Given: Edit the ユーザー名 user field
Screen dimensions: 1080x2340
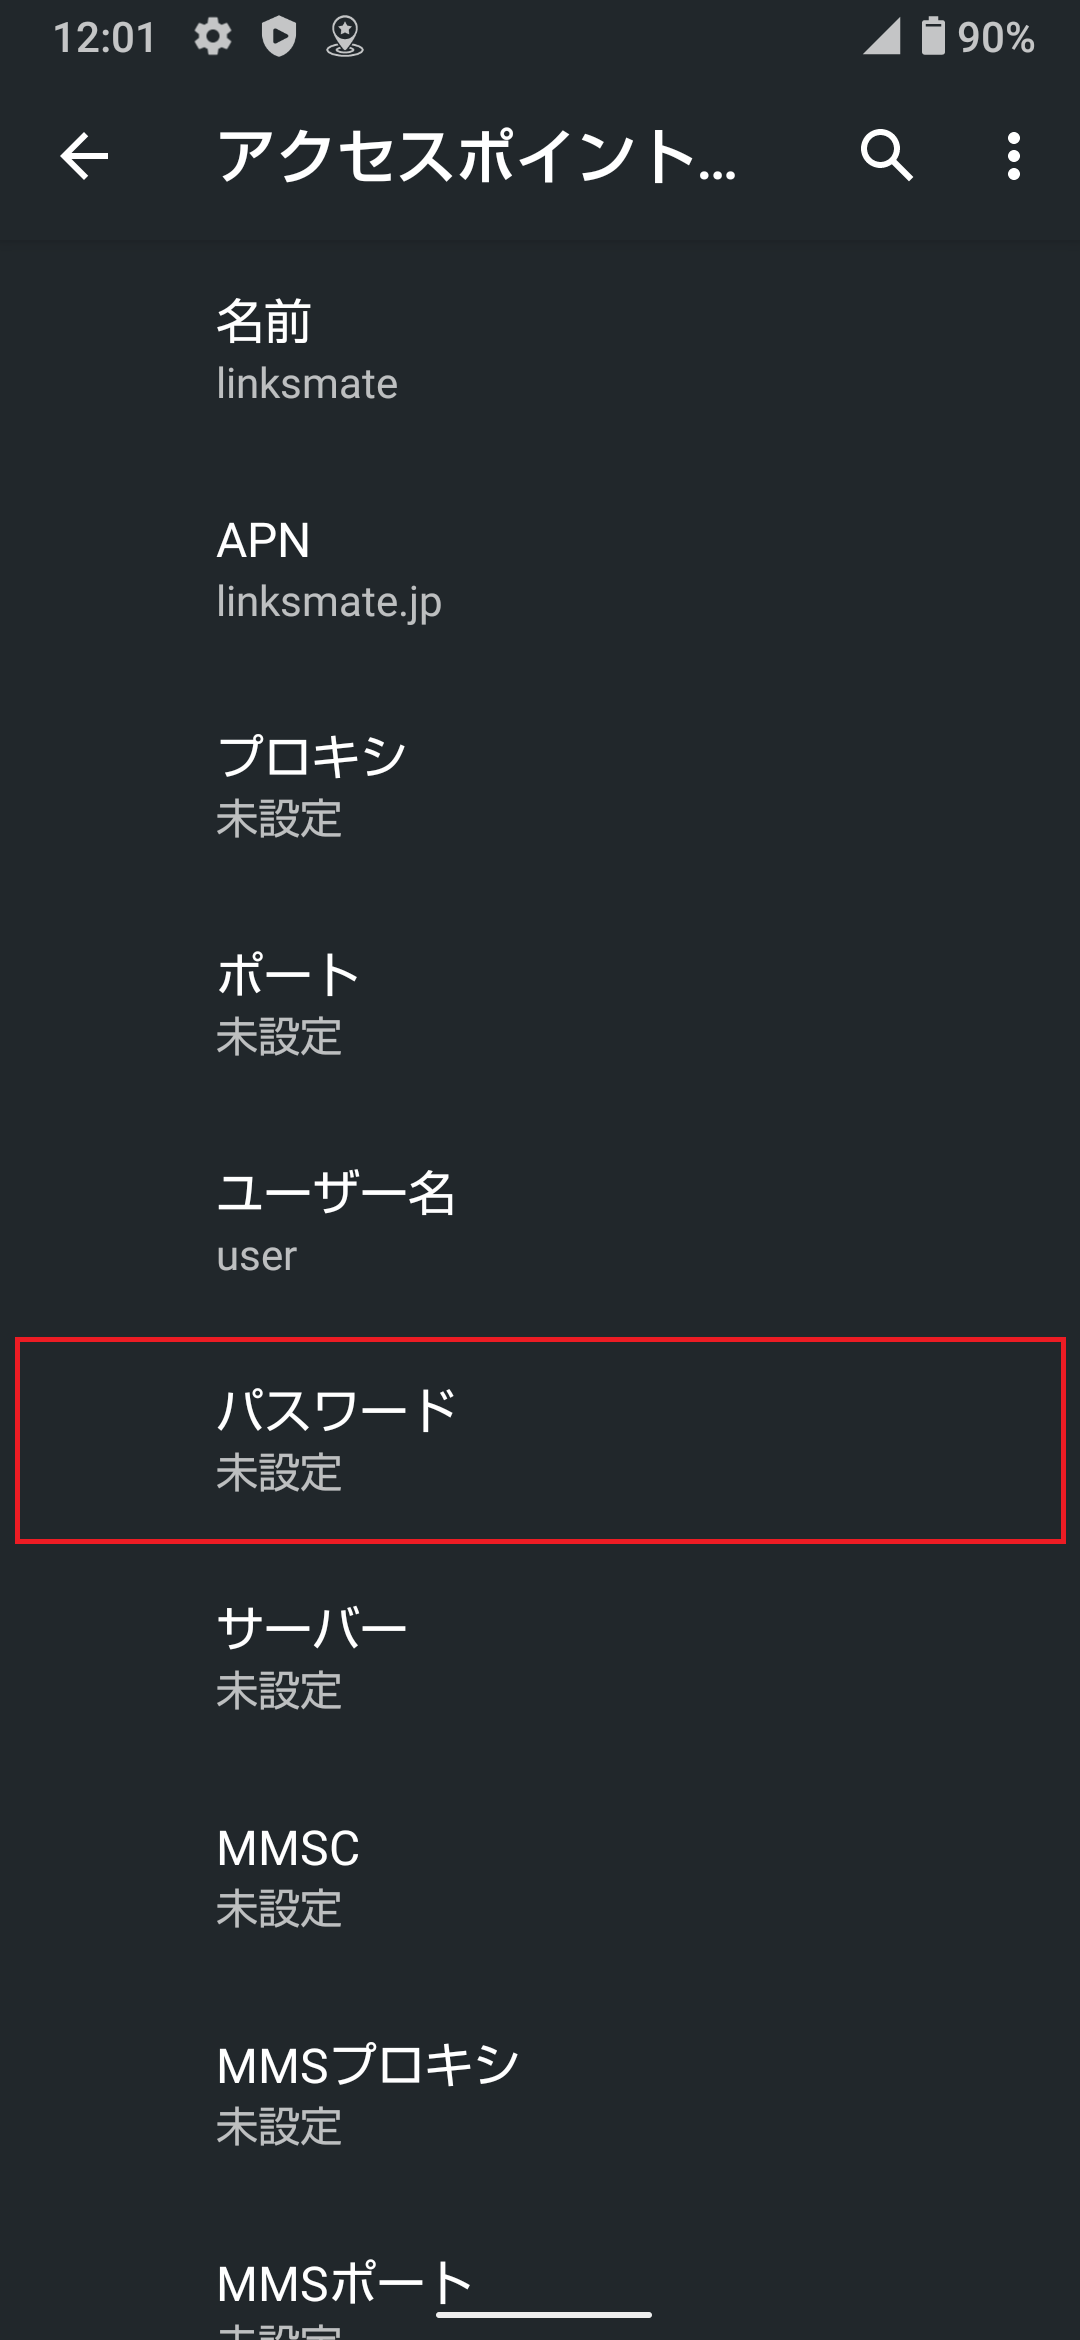Looking at the screenshot, I should [540, 1222].
